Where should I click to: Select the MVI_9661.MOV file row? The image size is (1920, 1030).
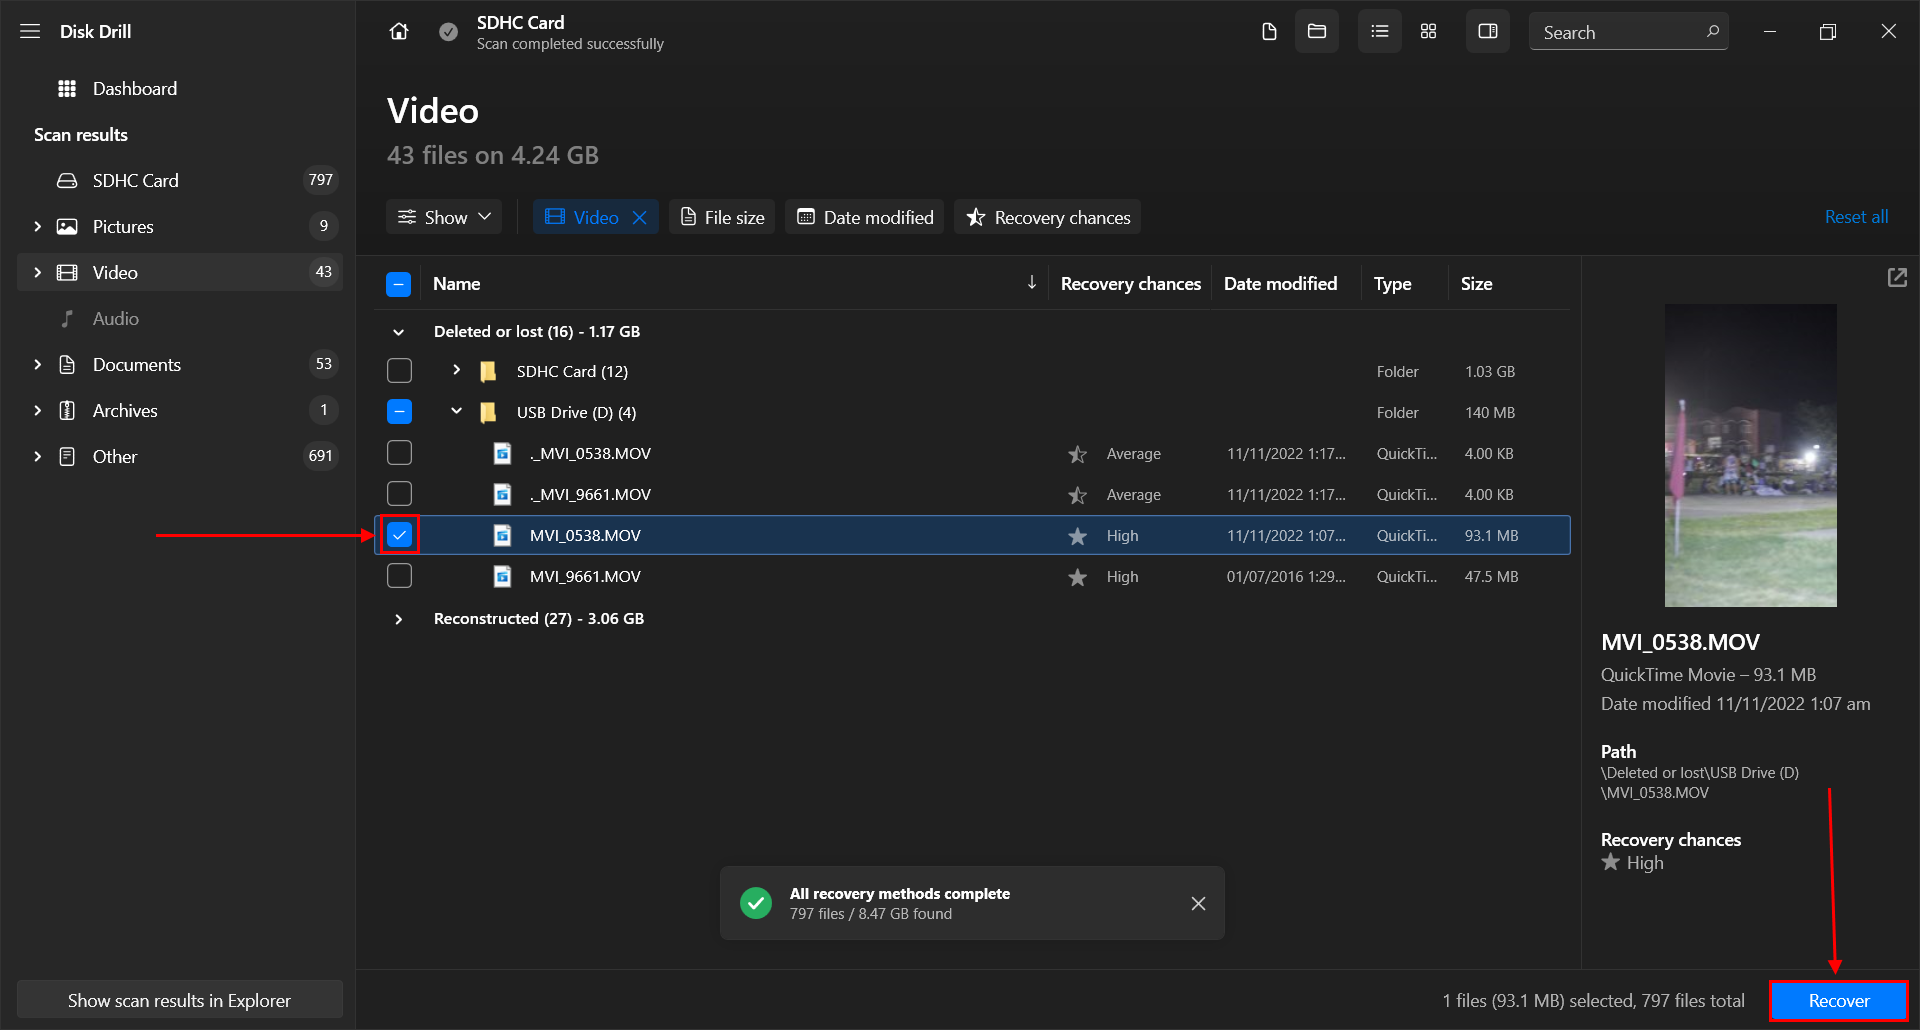point(972,577)
